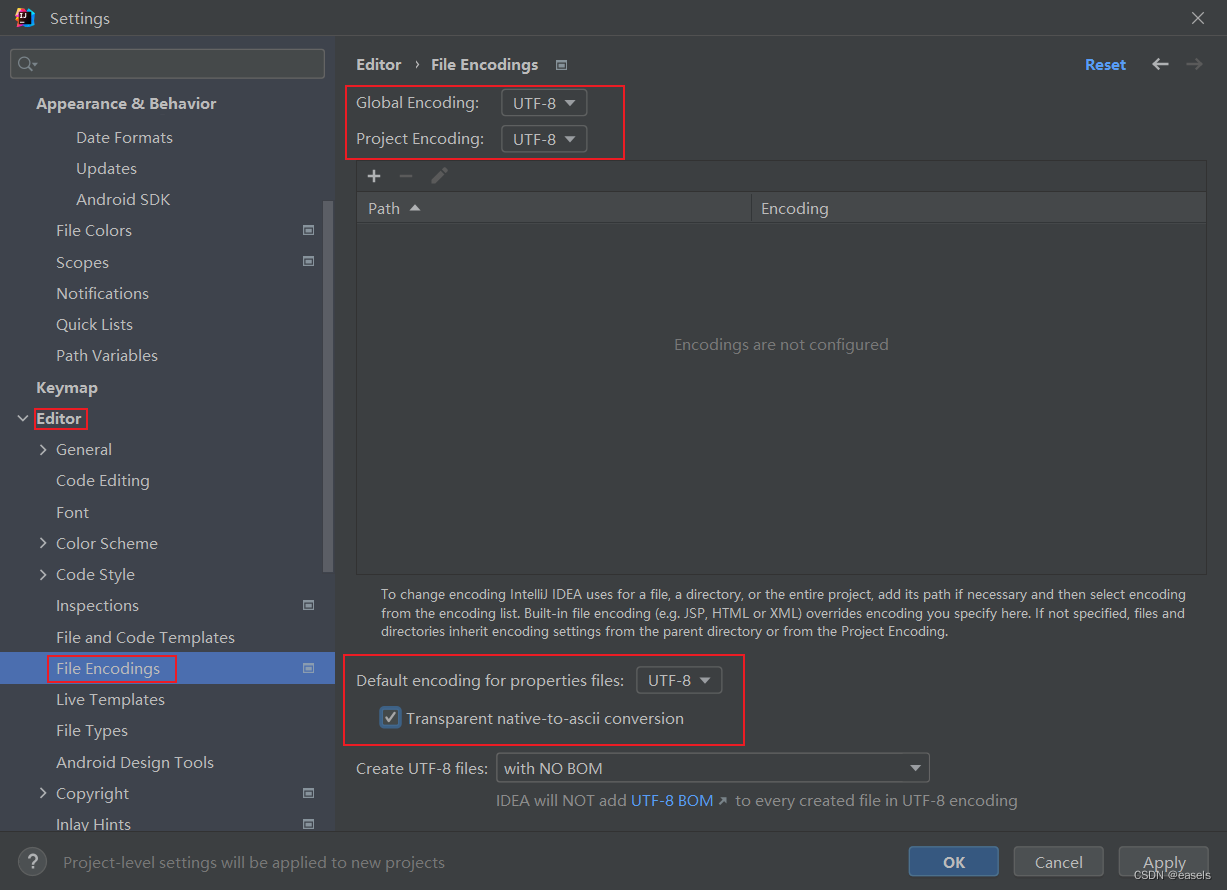Click the project icon on Scopes row
This screenshot has width=1227, height=890.
(309, 262)
